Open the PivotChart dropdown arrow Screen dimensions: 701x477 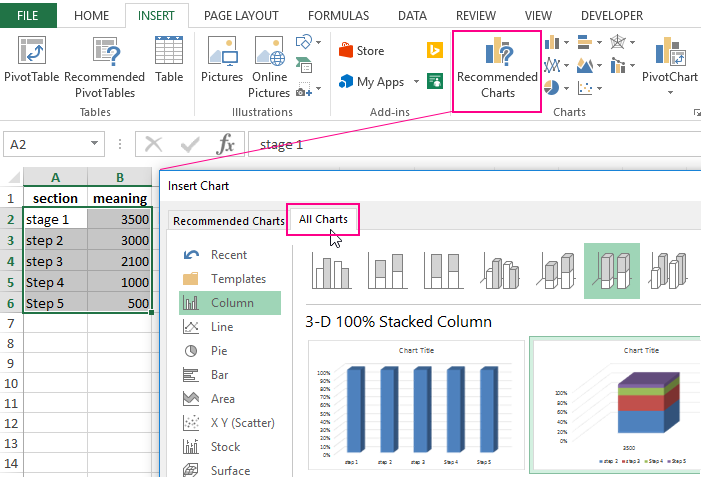tap(669, 93)
